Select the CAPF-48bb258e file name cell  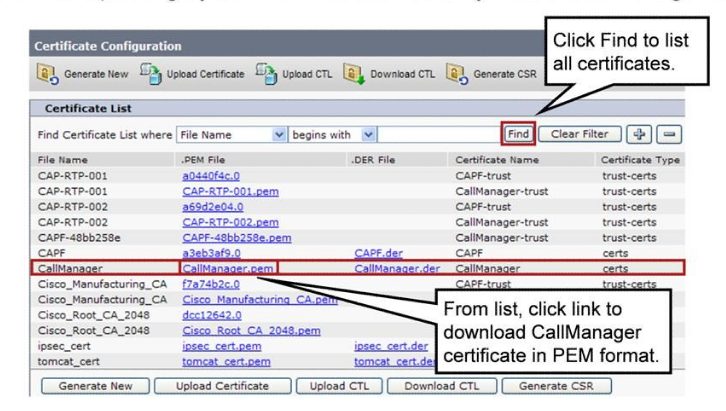(79, 238)
